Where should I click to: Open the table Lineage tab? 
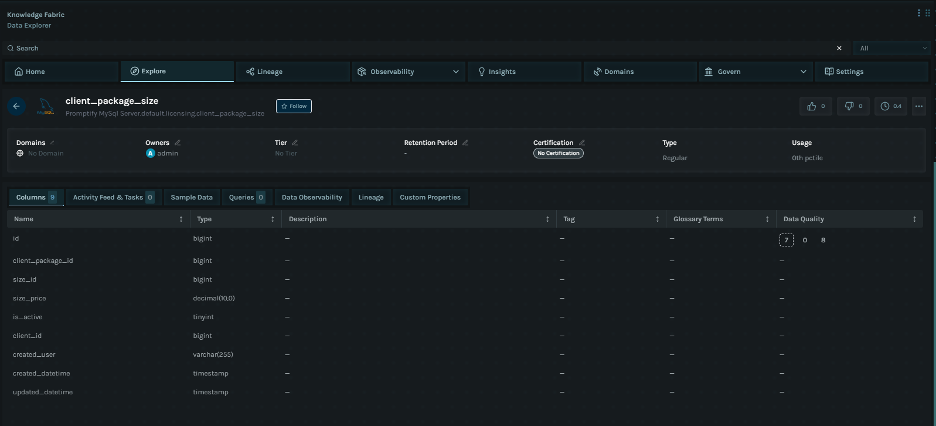pos(371,197)
